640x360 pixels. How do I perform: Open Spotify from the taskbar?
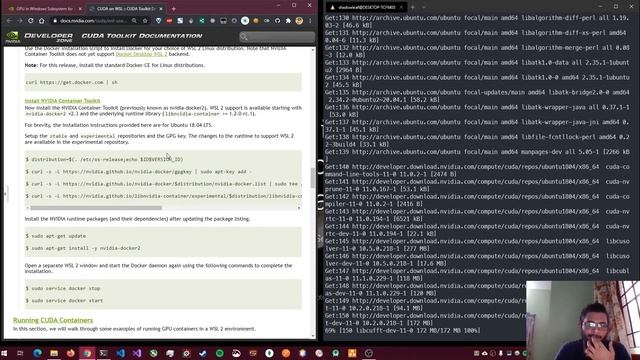tap(220, 353)
